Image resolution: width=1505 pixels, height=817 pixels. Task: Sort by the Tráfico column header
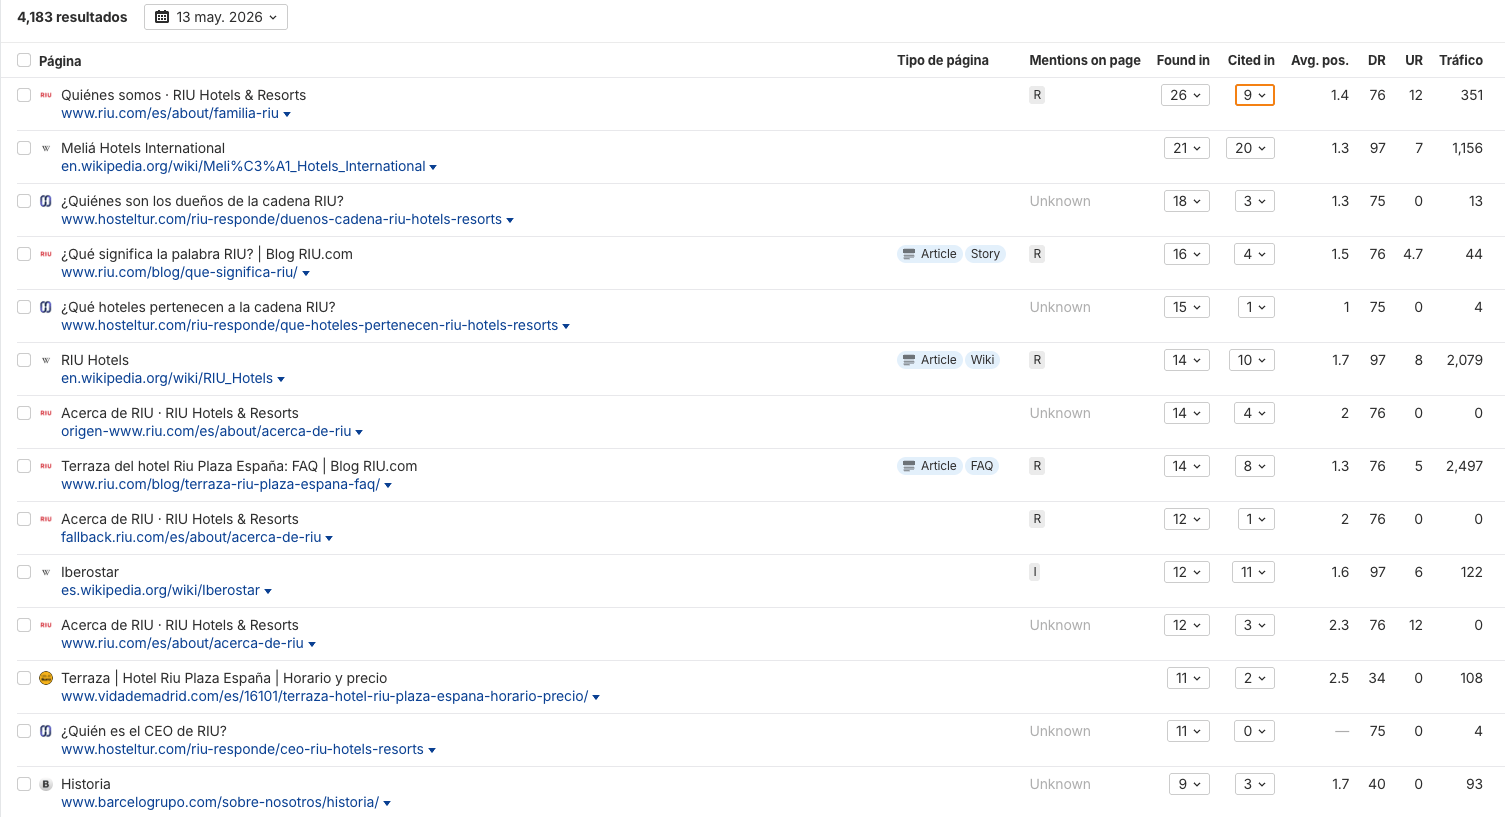coord(1461,60)
